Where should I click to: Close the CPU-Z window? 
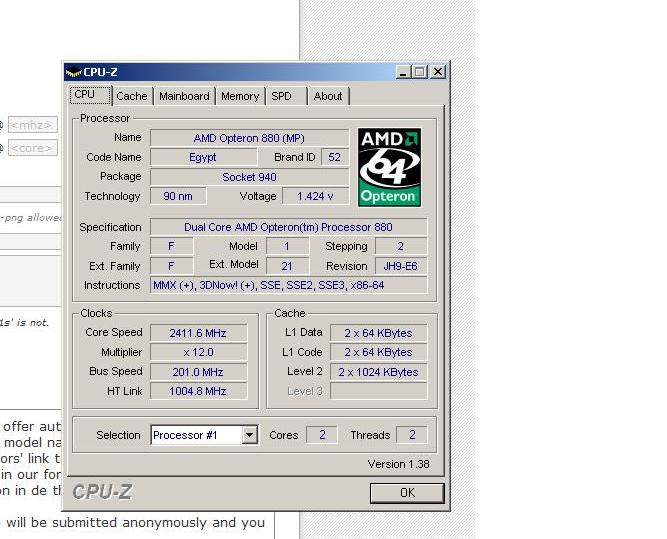(438, 72)
